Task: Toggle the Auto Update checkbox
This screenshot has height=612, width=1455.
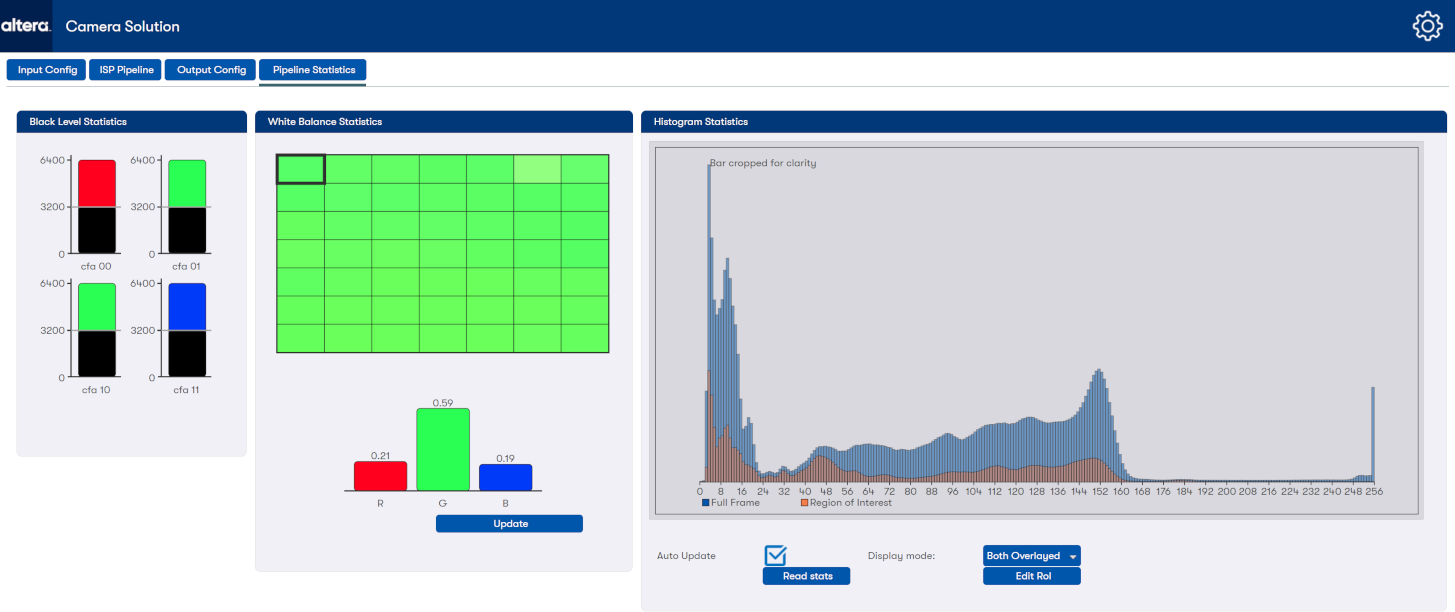Action: [x=775, y=556]
